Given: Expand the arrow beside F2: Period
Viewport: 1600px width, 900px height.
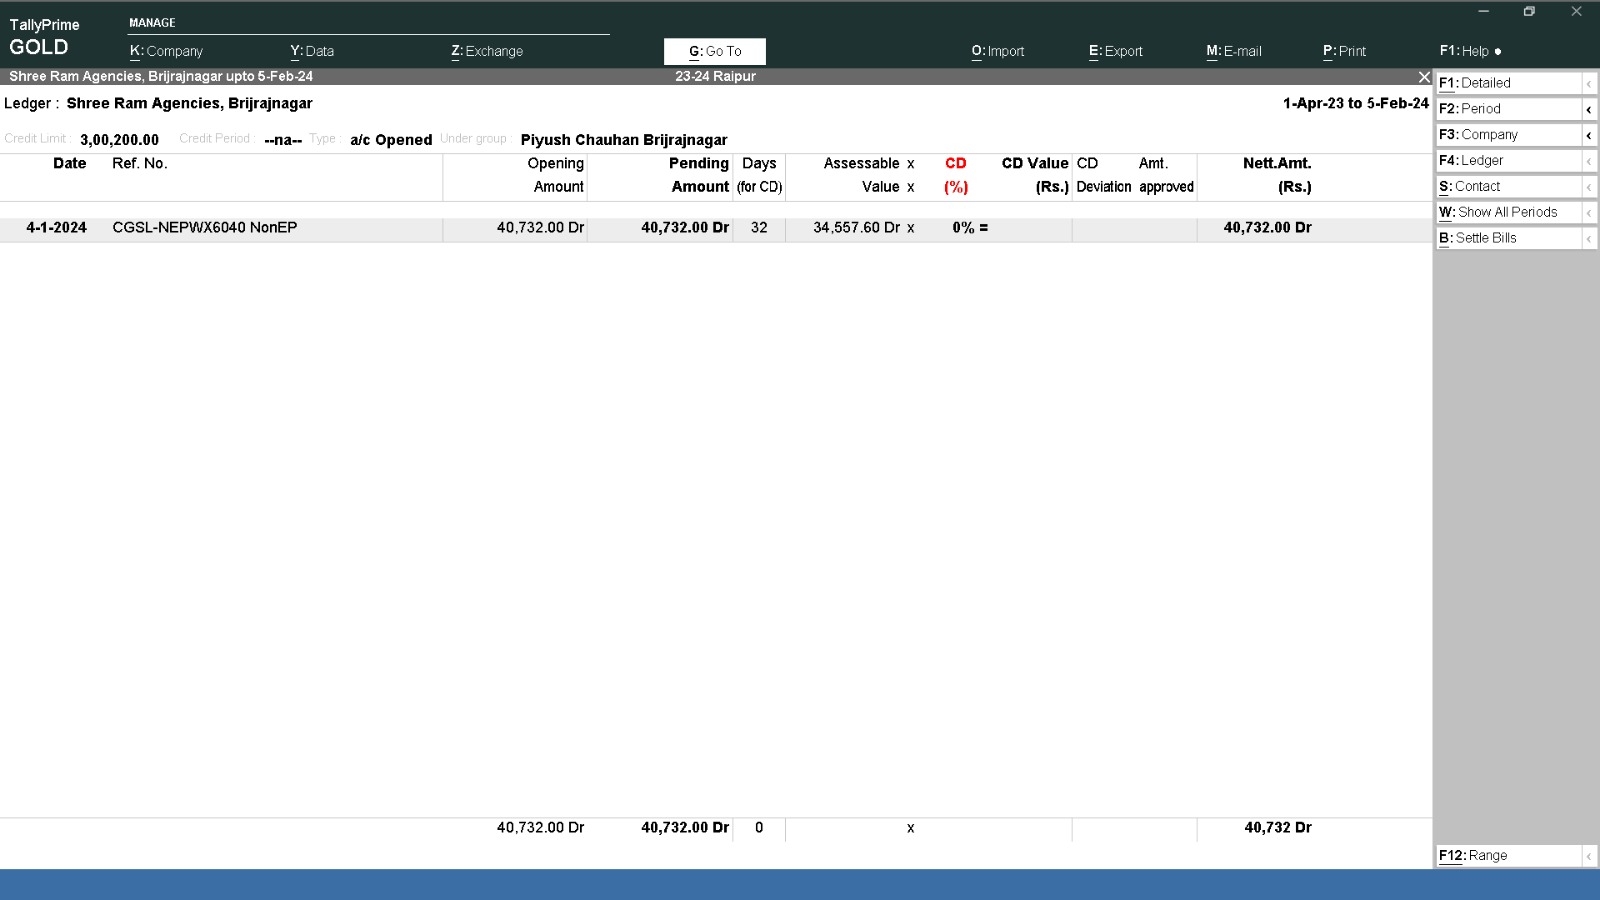Looking at the screenshot, I should click(1589, 109).
